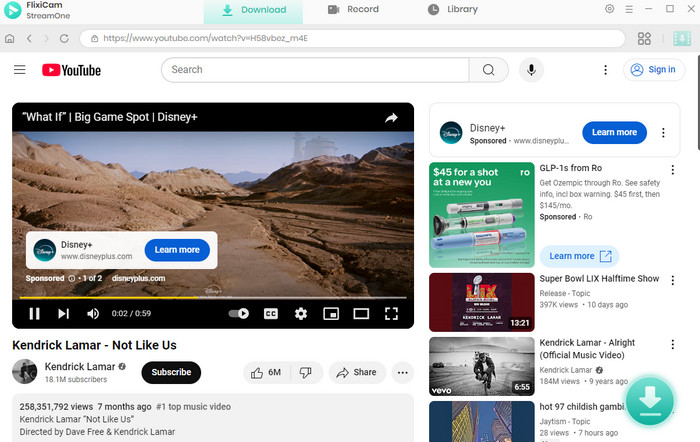Seek on the video progress bar

pos(213,297)
